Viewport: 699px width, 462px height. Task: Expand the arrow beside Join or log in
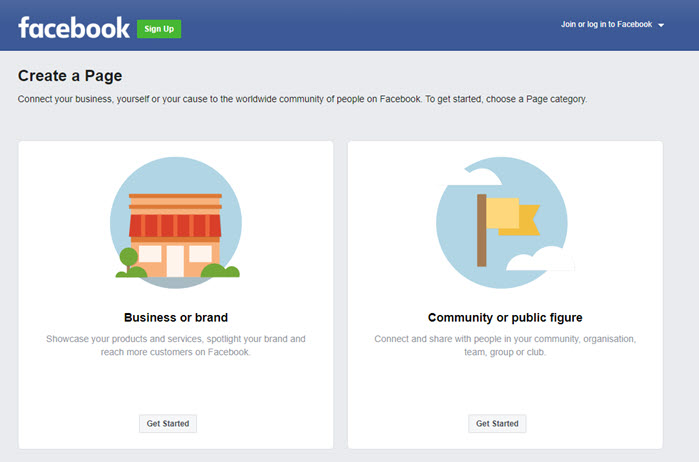tap(661, 25)
